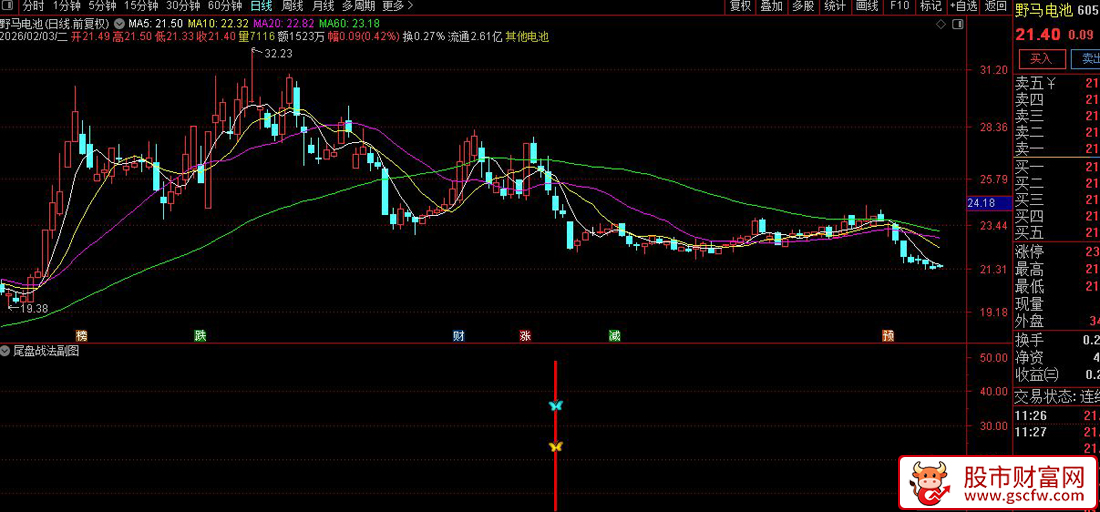Toggle the right info panel icon
Image resolution: width=1100 pixels, height=512 pixels.
point(957,25)
